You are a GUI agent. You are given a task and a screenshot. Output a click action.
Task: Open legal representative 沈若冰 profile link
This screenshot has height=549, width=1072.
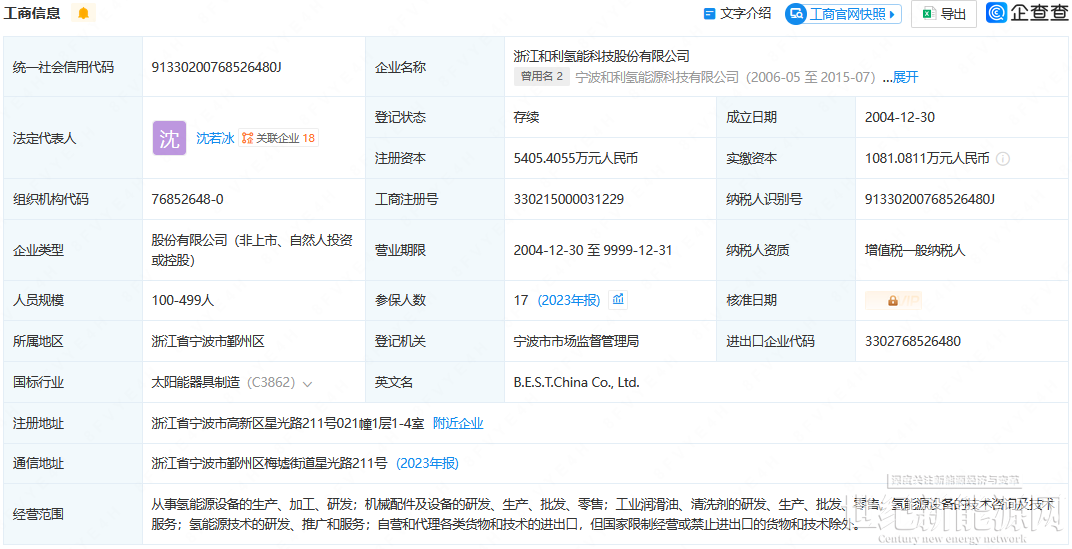215,138
